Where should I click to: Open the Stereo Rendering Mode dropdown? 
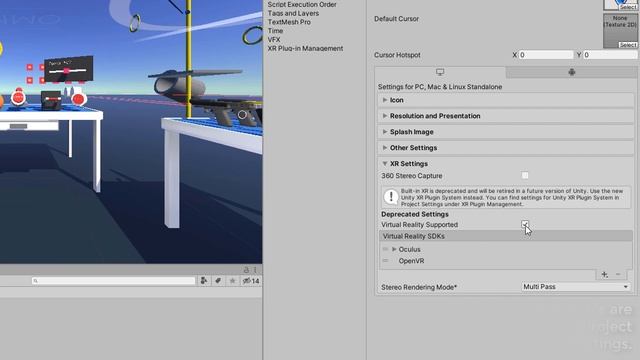click(576, 287)
